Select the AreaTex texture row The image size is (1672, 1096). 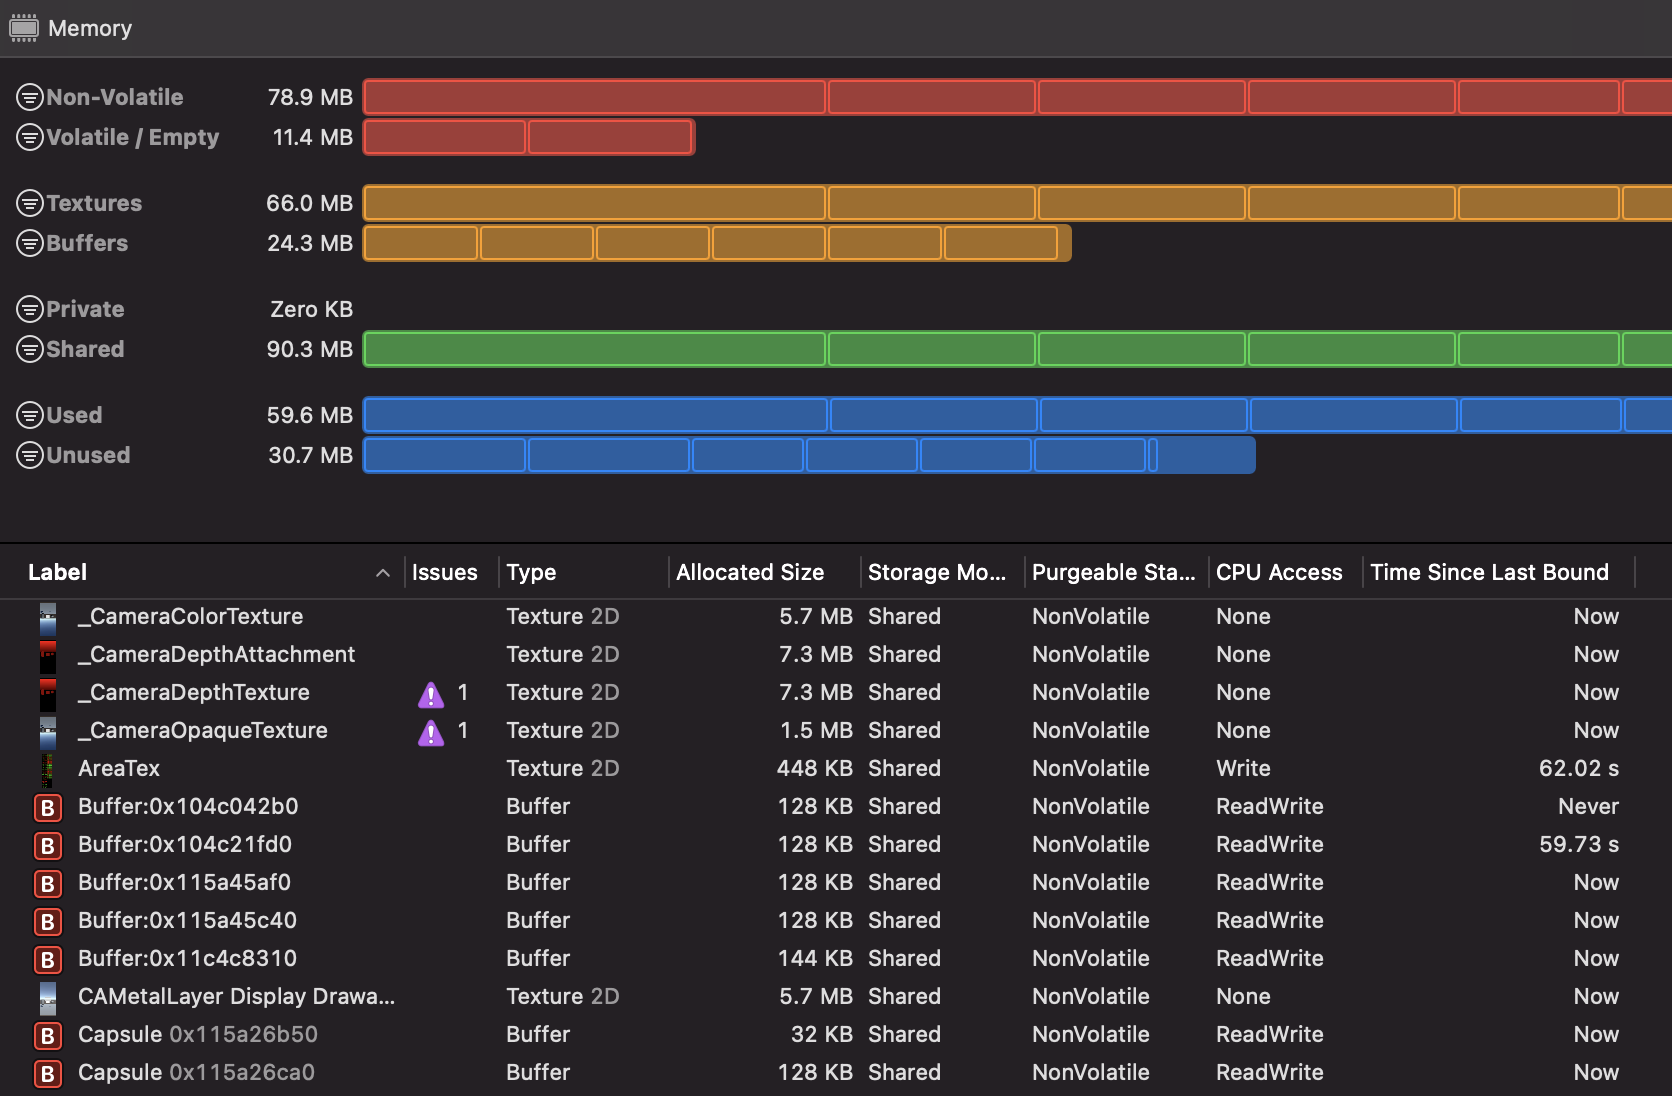click(119, 769)
